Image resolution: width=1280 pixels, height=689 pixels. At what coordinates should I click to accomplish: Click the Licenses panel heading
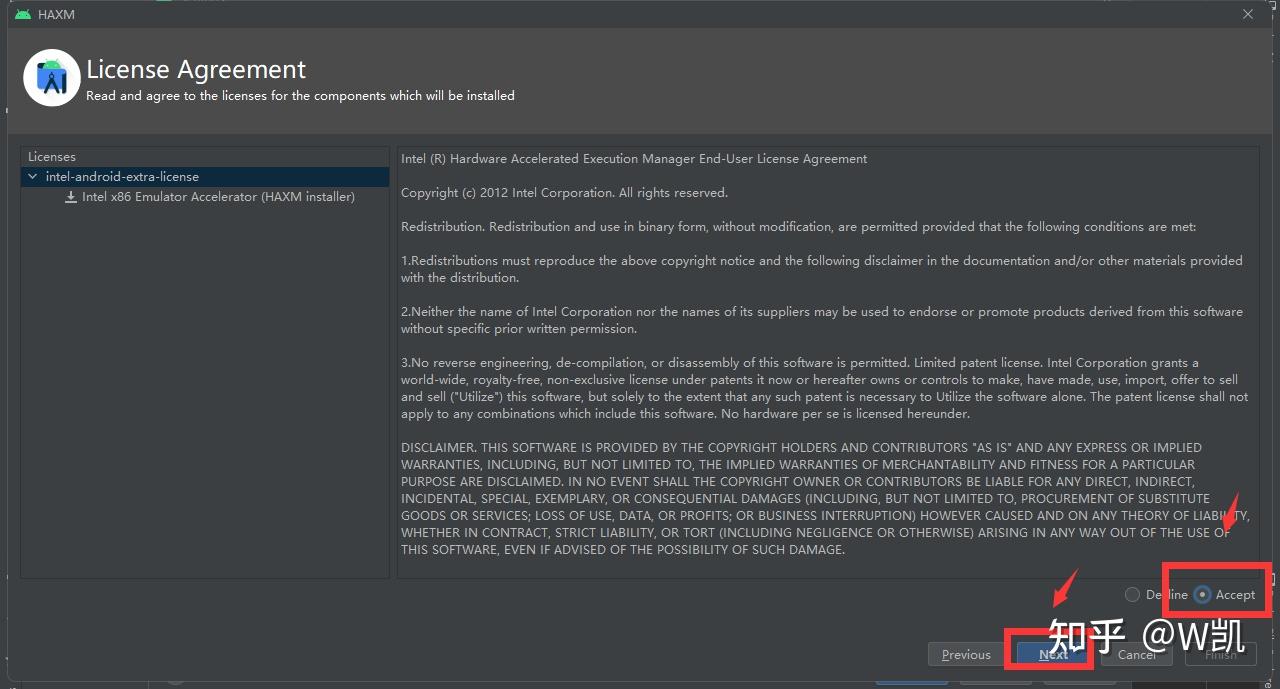[52, 156]
